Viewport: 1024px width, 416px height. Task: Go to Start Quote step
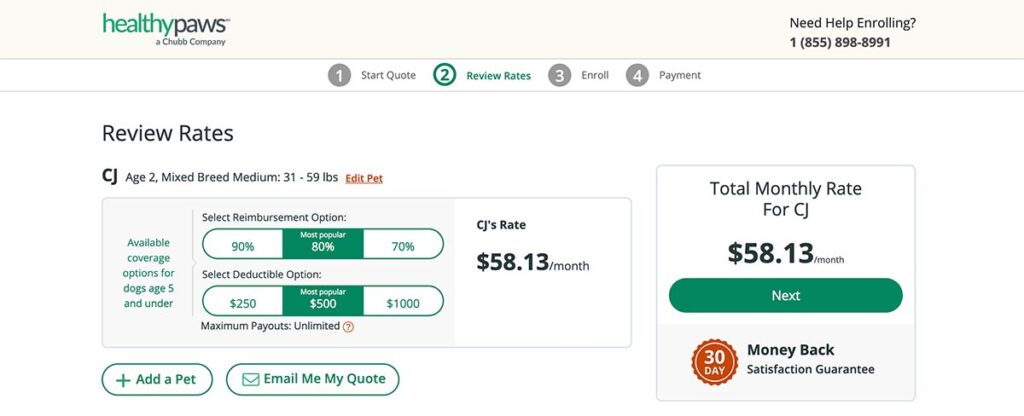coord(388,75)
